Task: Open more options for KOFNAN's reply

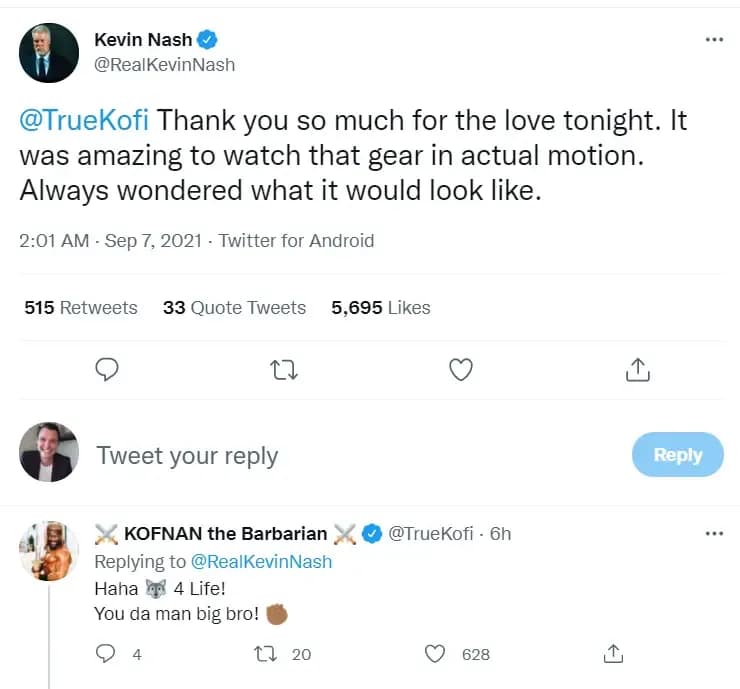Action: [x=714, y=533]
